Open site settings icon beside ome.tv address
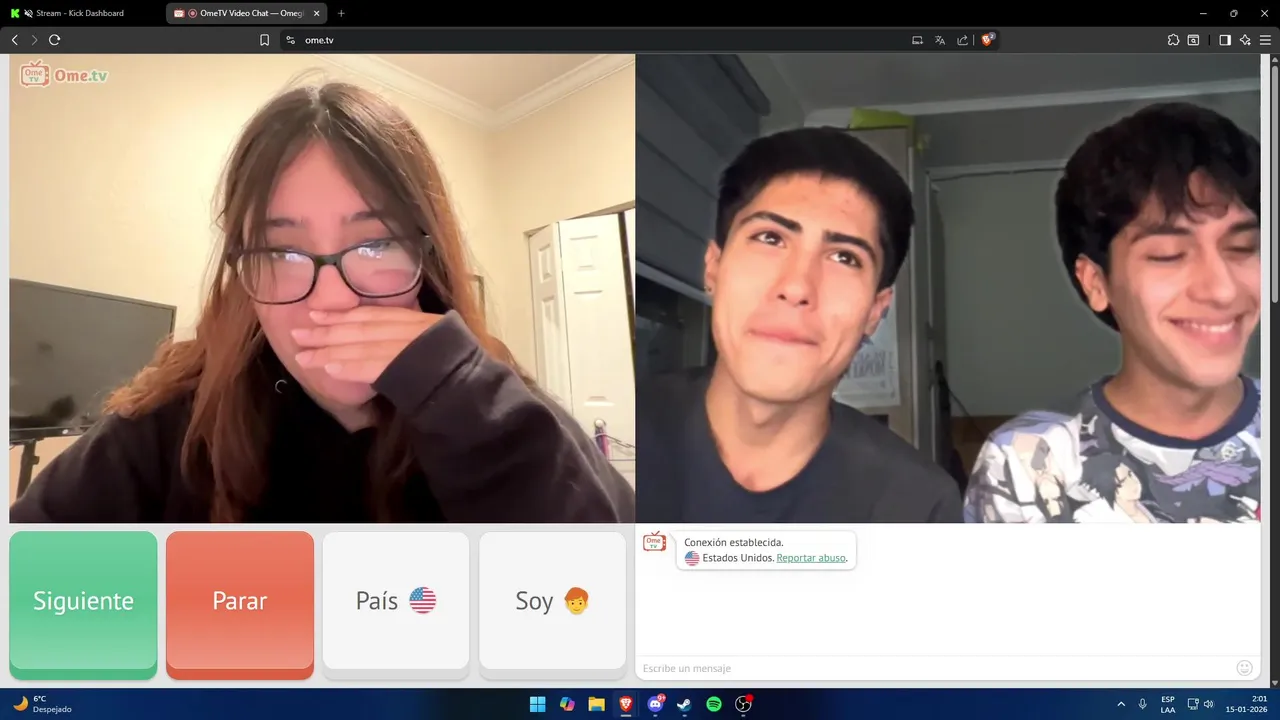This screenshot has height=720, width=1280. coord(290,40)
